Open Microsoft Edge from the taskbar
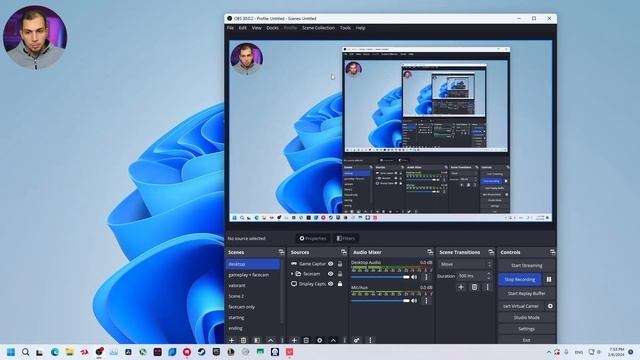Image resolution: width=640 pixels, height=360 pixels. 55,352
